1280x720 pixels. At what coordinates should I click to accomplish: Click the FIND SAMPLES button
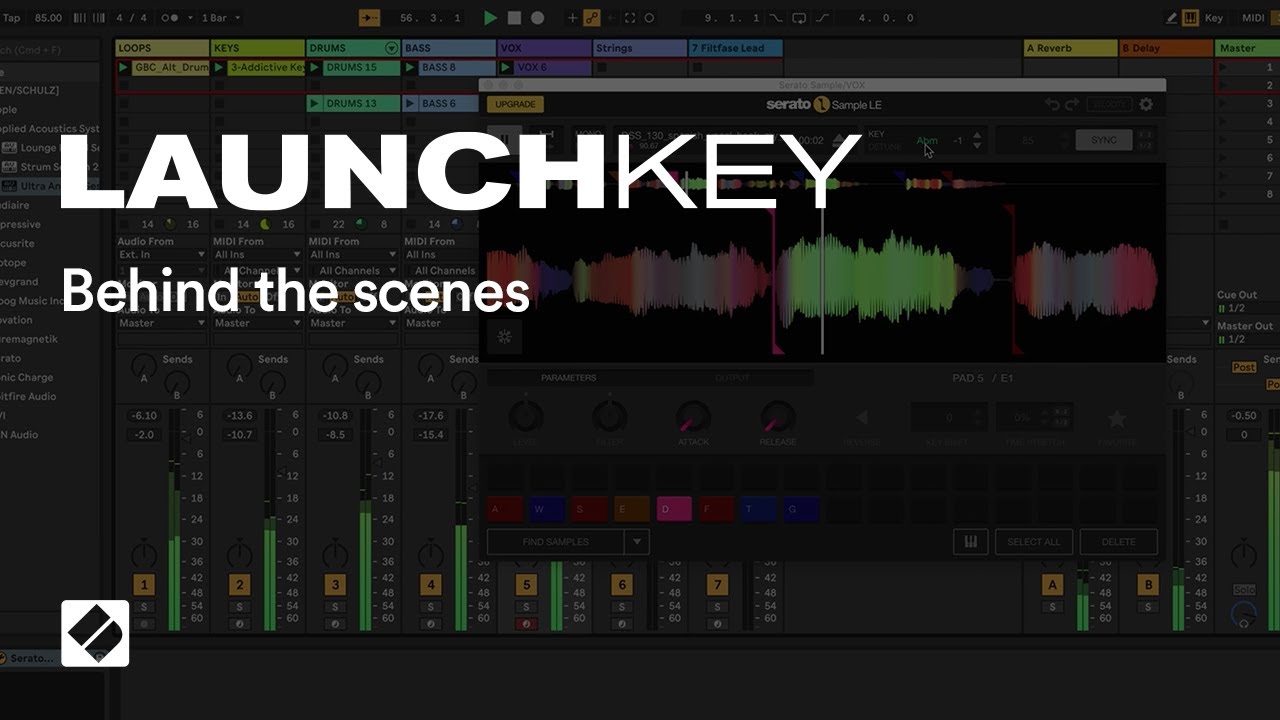pos(556,542)
